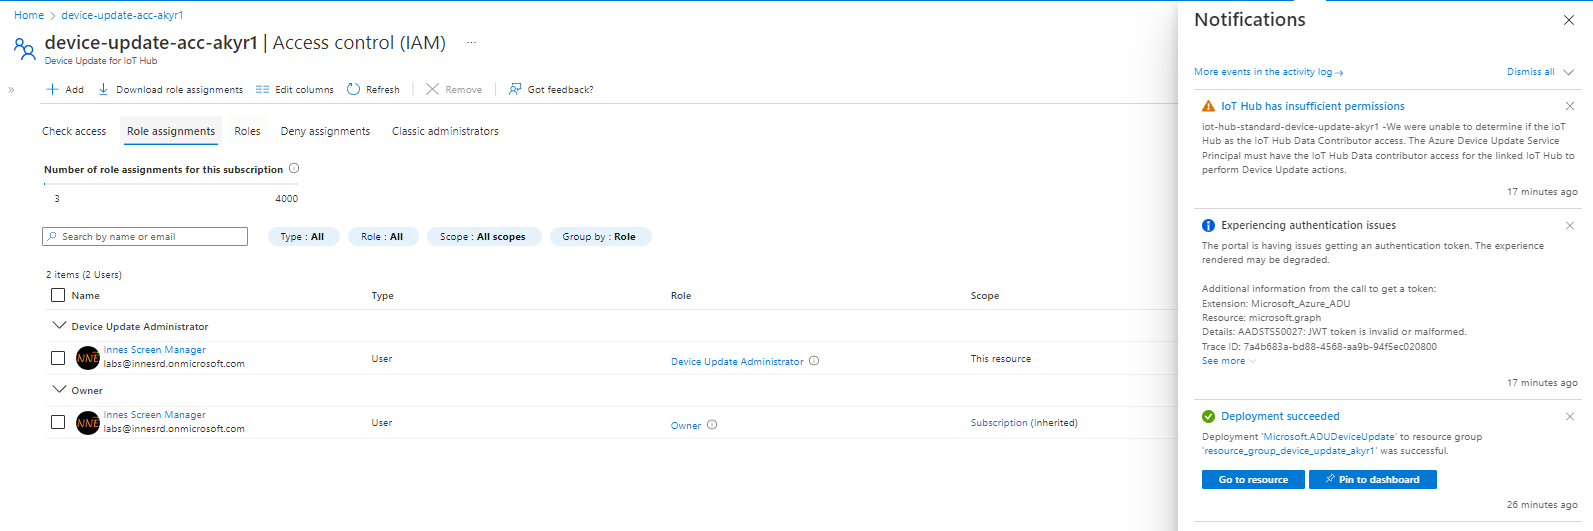Expand See more in authentication notification
The width and height of the screenshot is (1593, 531).
(1228, 361)
